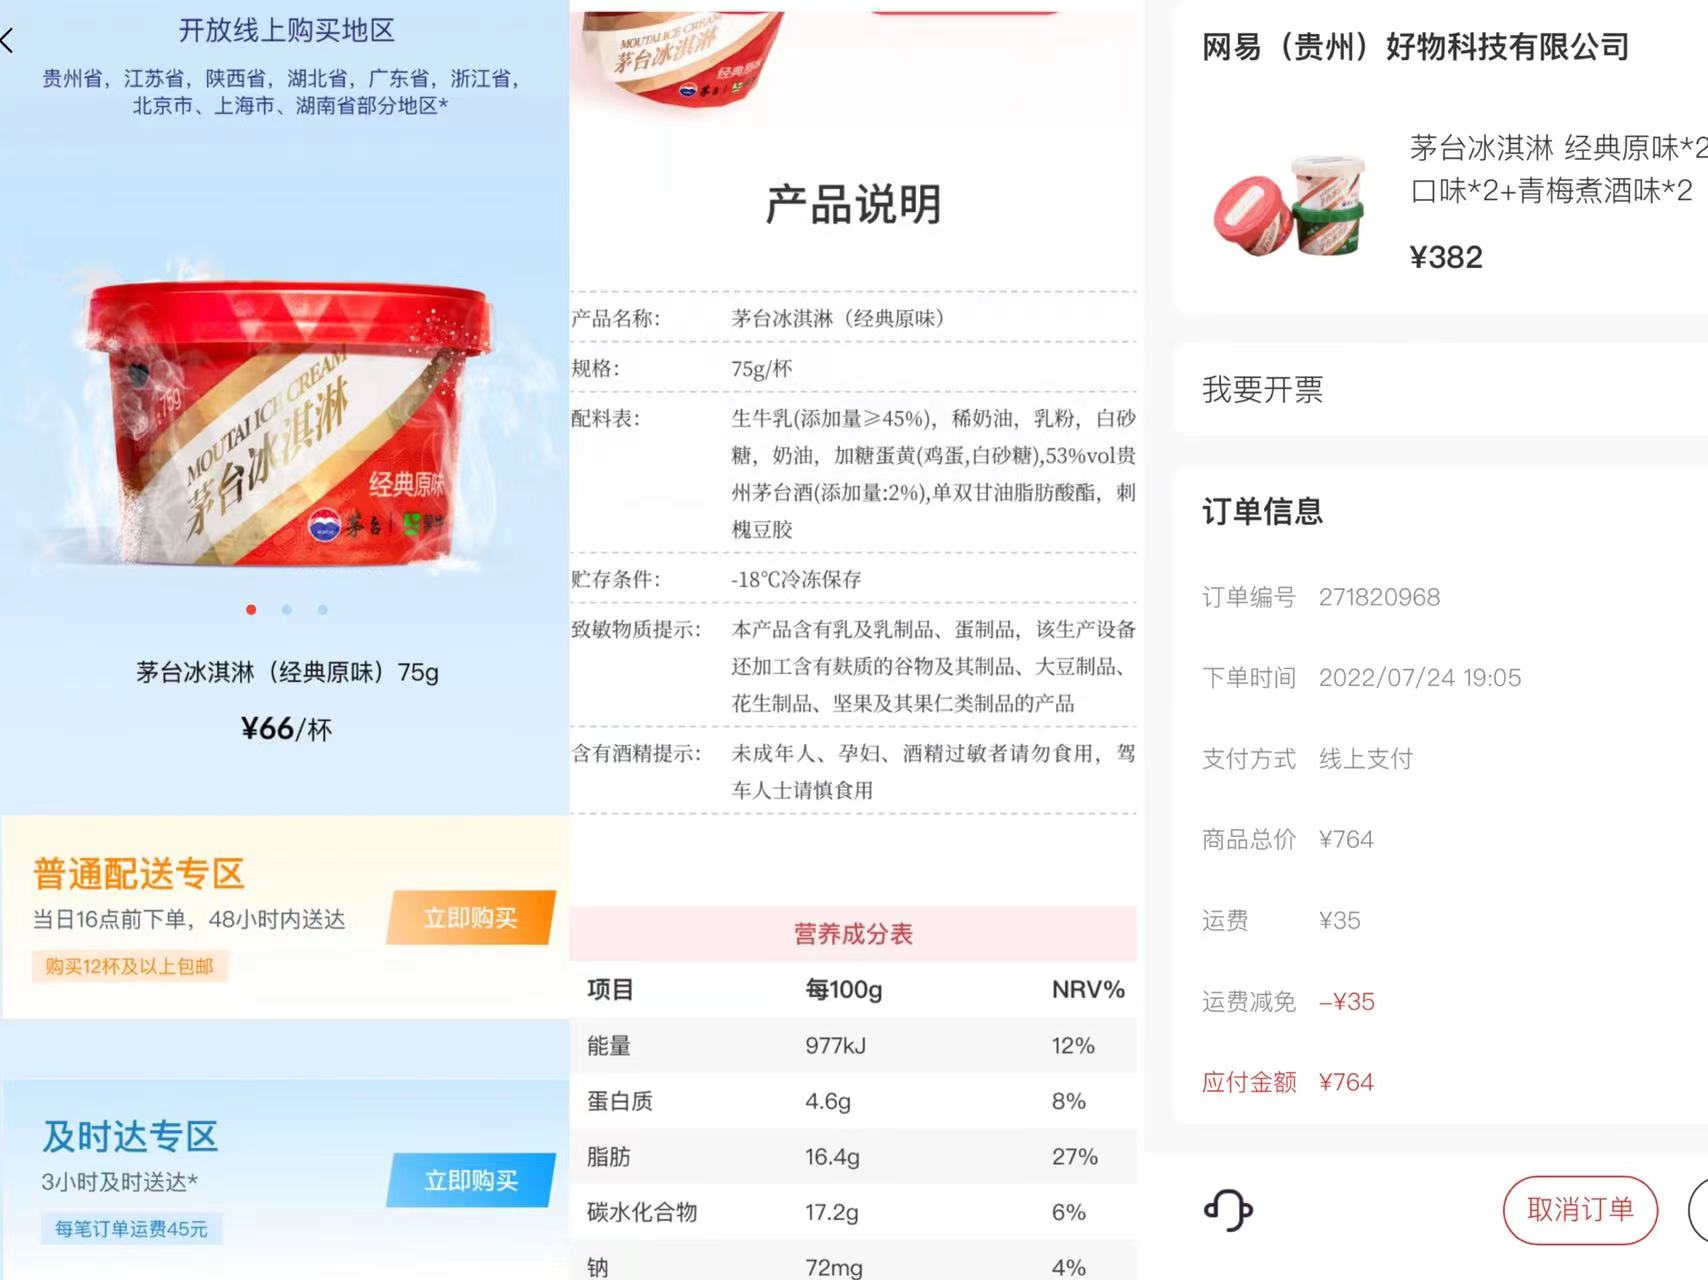The image size is (1708, 1280).
Task: Open the order item thumbnail image
Action: (x=1290, y=205)
